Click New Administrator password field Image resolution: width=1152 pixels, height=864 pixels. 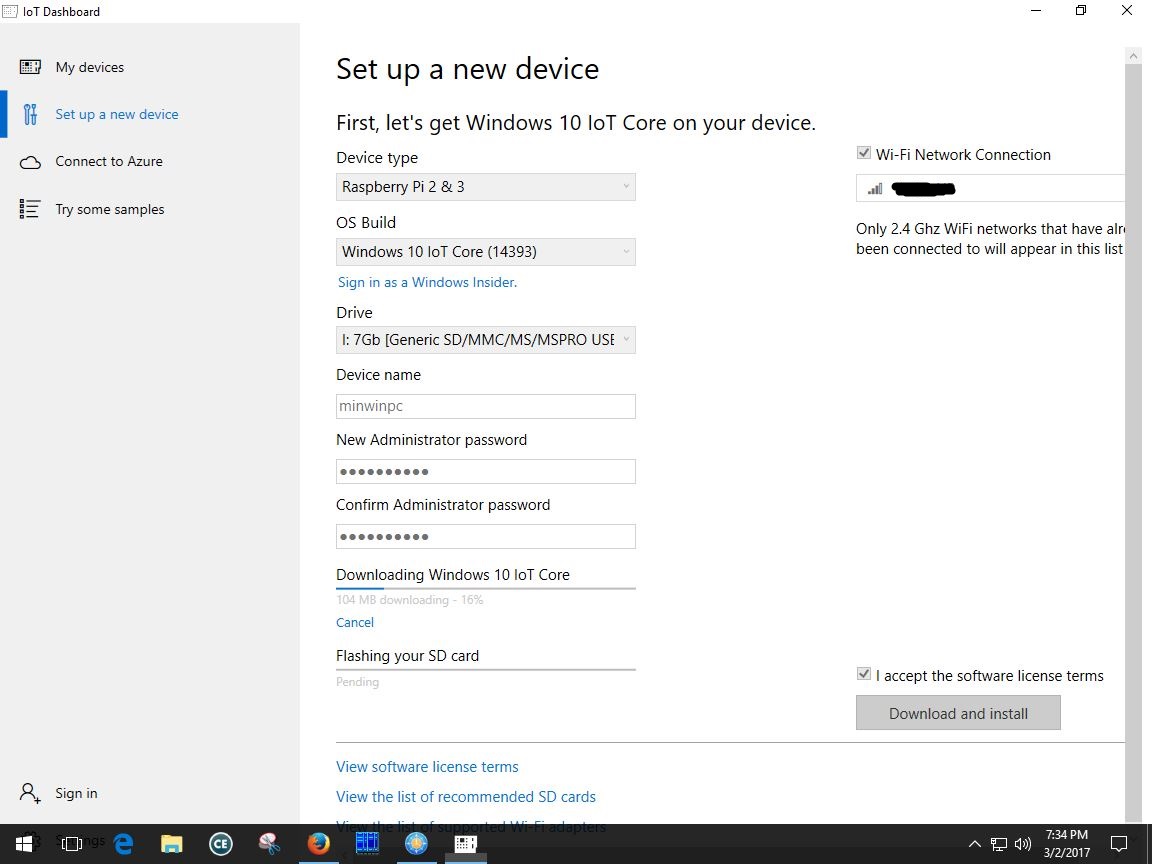(486, 472)
